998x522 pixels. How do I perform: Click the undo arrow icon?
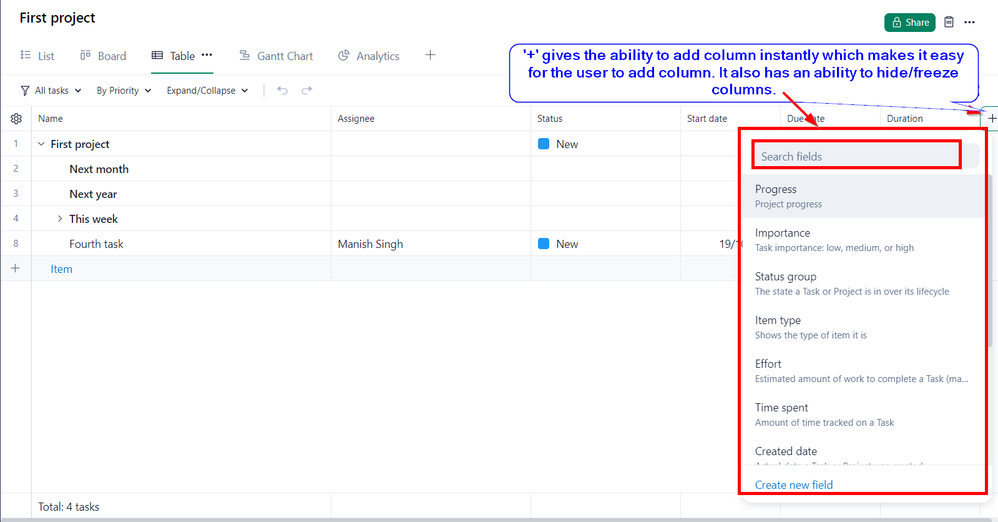pos(282,91)
